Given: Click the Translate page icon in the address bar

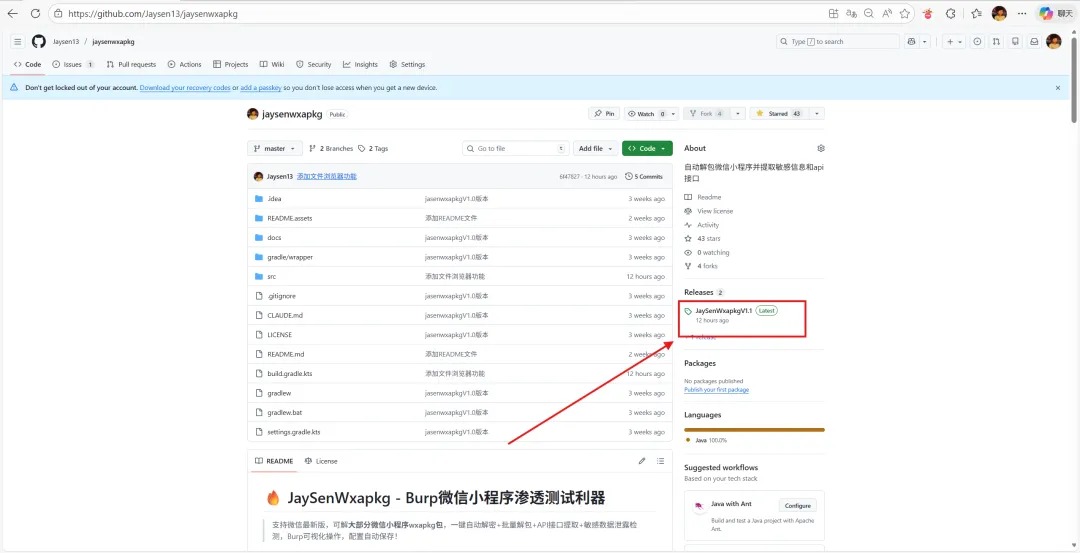Looking at the screenshot, I should pos(851,13).
